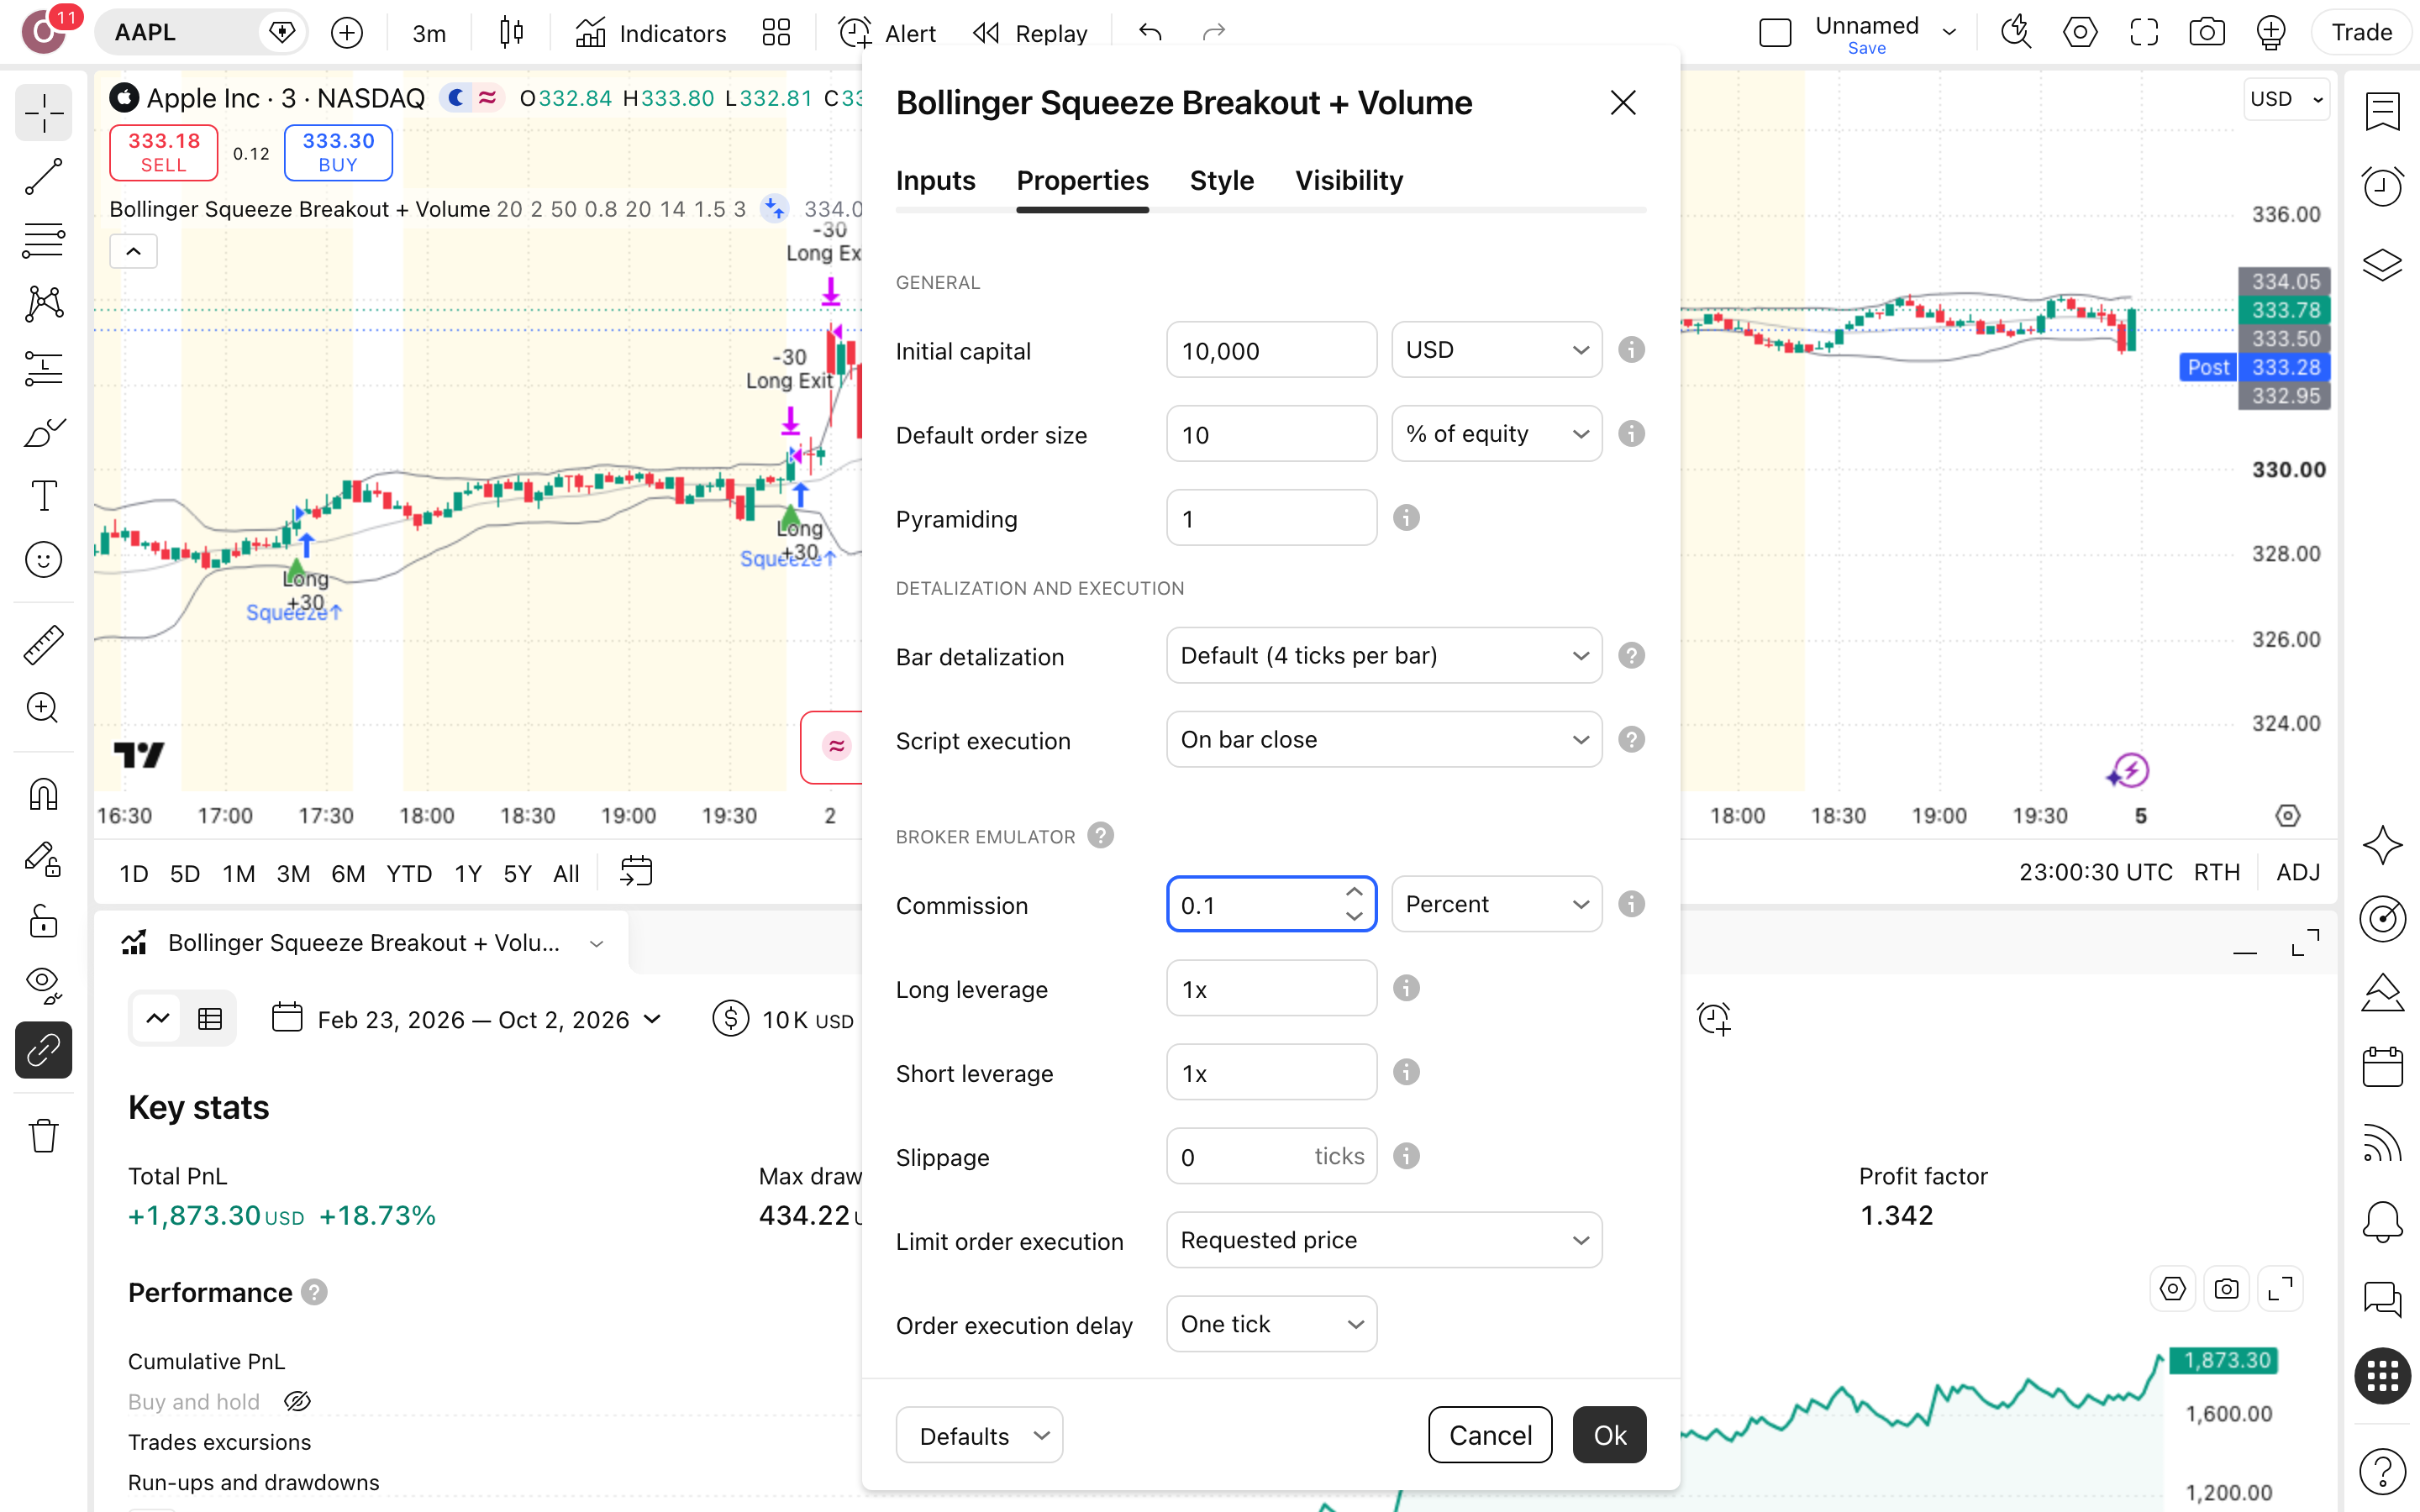This screenshot has width=2420, height=1512.
Task: Open the Indicators dialog
Action: (x=651, y=33)
